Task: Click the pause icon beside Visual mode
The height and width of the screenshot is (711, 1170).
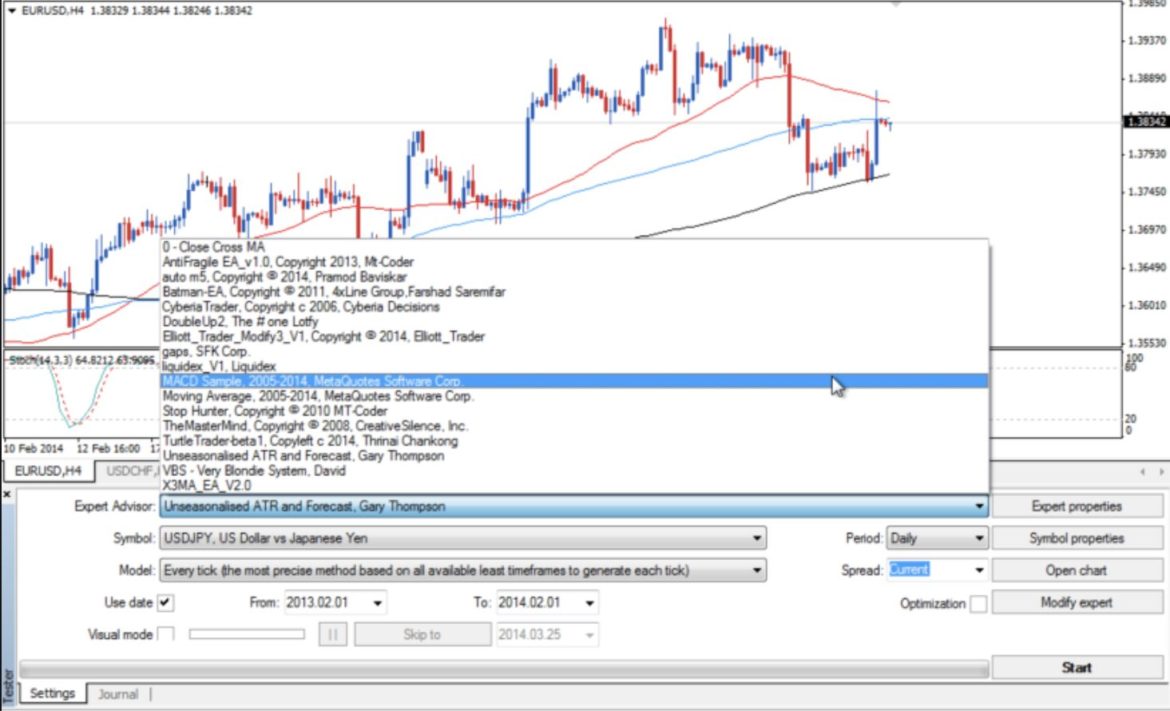Action: pyautogui.click(x=333, y=633)
